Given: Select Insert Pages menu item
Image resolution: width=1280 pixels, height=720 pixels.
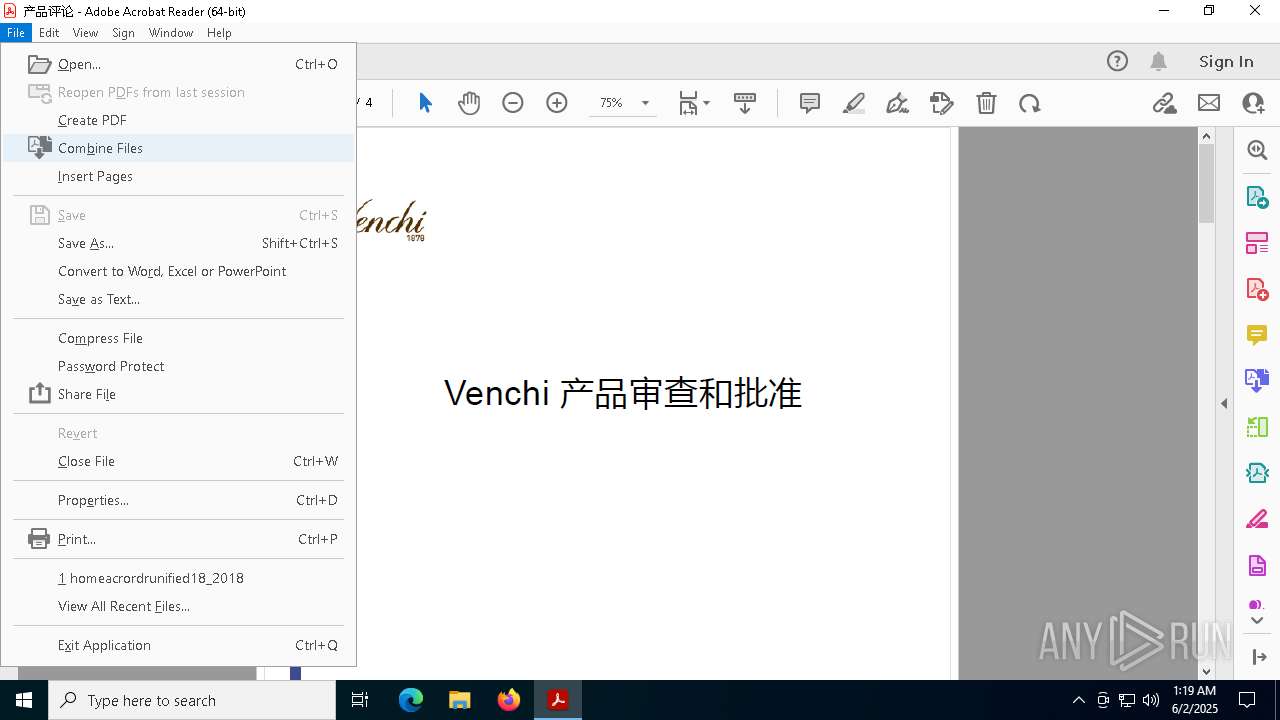Looking at the screenshot, I should [x=178, y=176].
